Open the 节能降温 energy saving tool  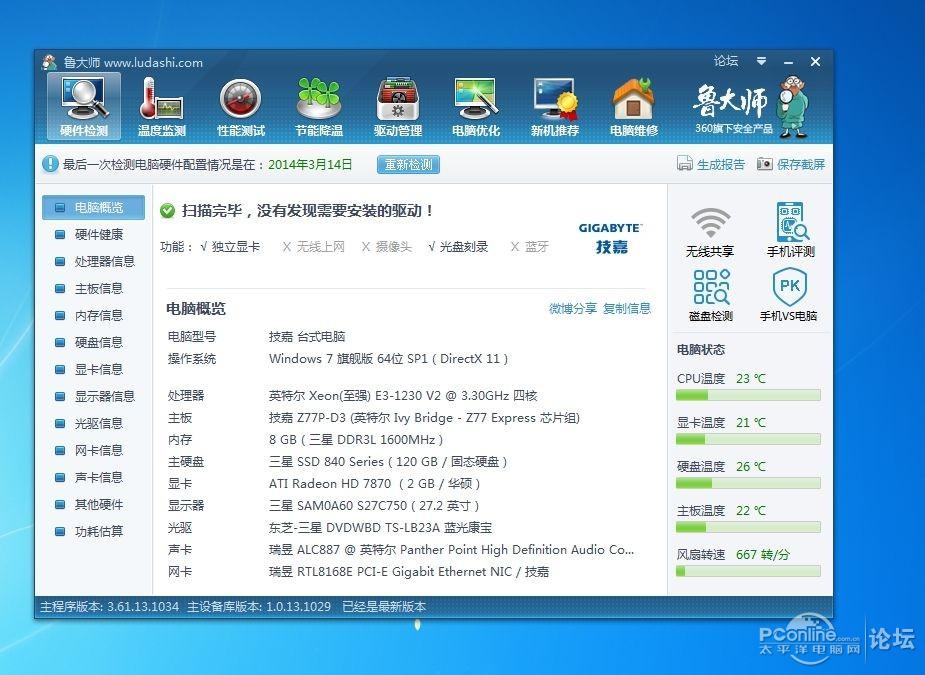[319, 107]
